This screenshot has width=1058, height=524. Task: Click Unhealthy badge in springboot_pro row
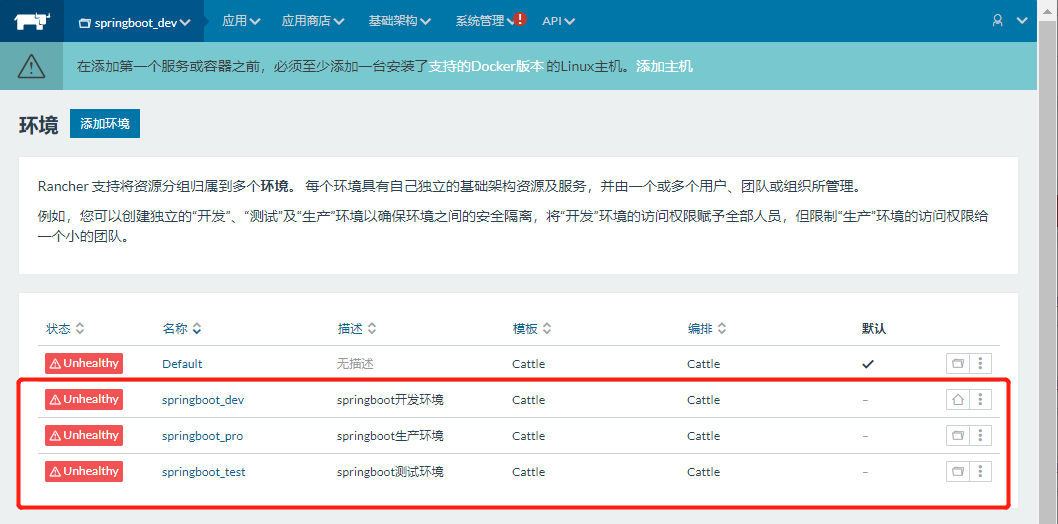point(84,436)
